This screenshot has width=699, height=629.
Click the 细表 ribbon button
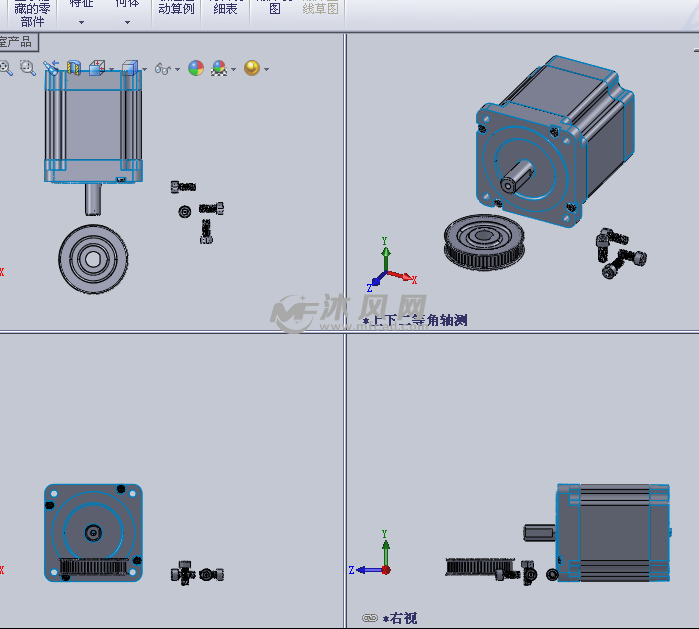225,9
